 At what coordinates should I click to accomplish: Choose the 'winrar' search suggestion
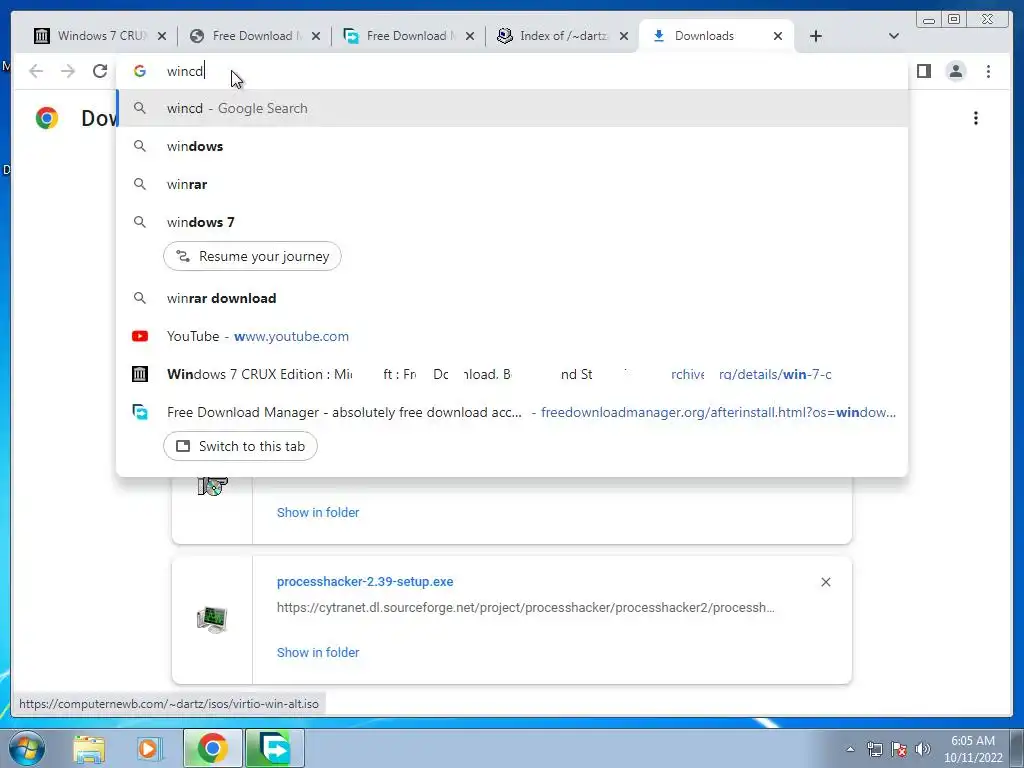(512, 184)
